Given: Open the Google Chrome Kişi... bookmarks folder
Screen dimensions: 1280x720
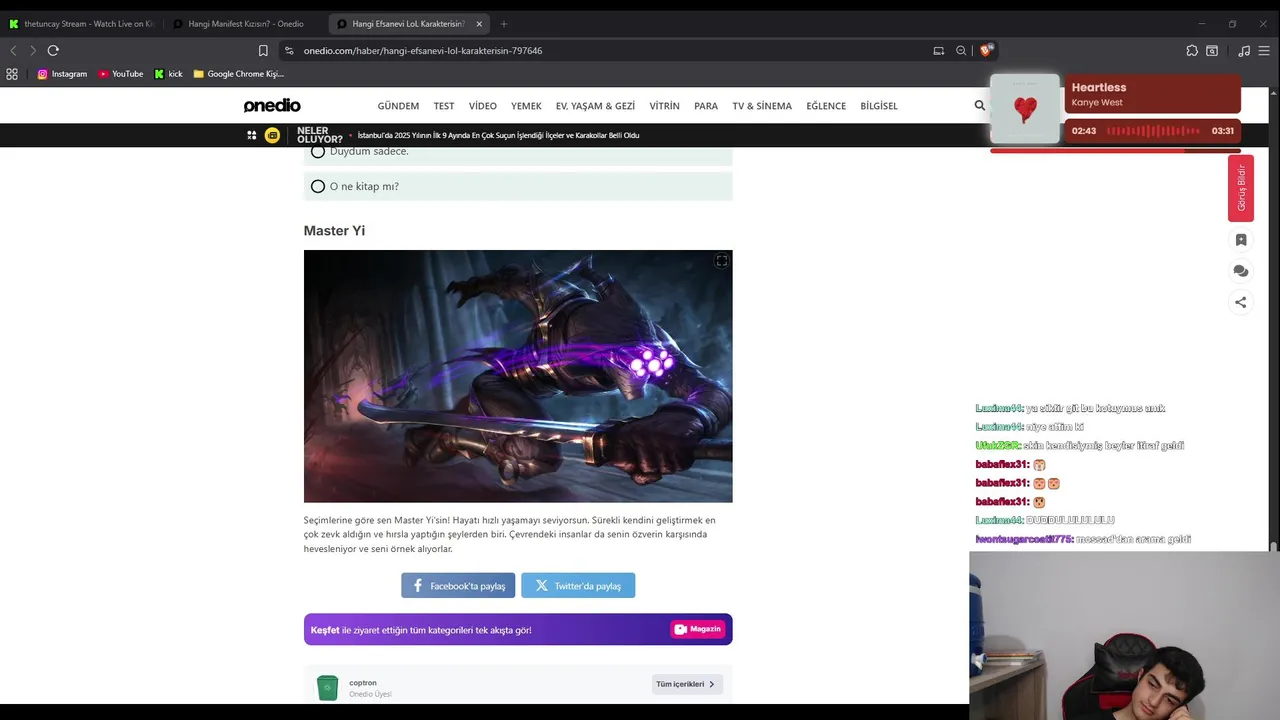Looking at the screenshot, I should (238, 74).
